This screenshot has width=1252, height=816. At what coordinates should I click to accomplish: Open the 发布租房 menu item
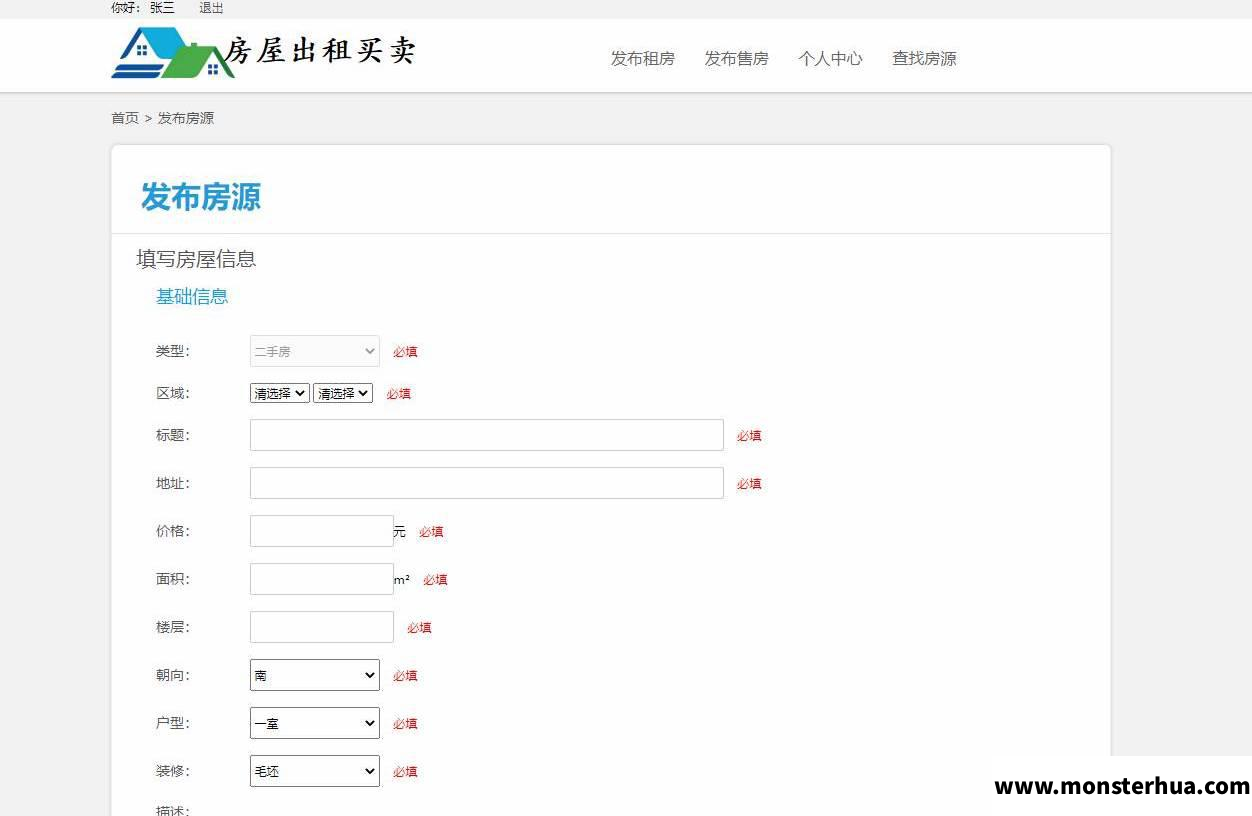point(643,59)
